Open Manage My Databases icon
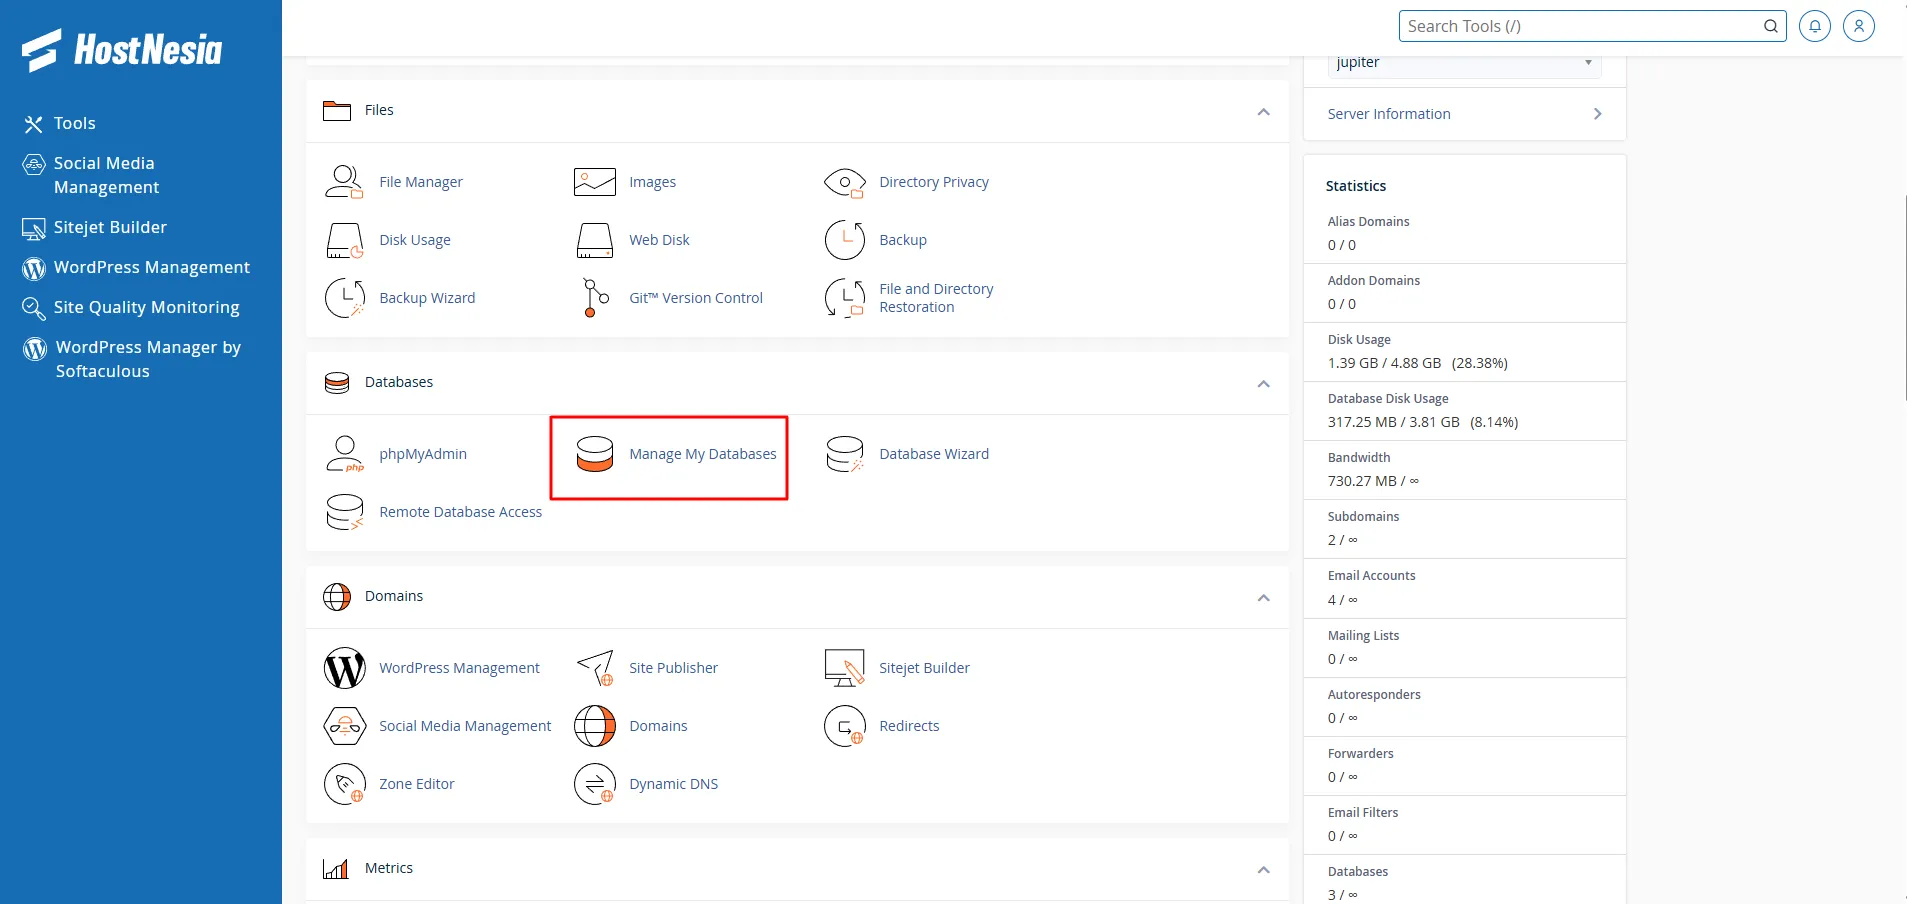Screen dimensions: 1907x904 [594, 454]
